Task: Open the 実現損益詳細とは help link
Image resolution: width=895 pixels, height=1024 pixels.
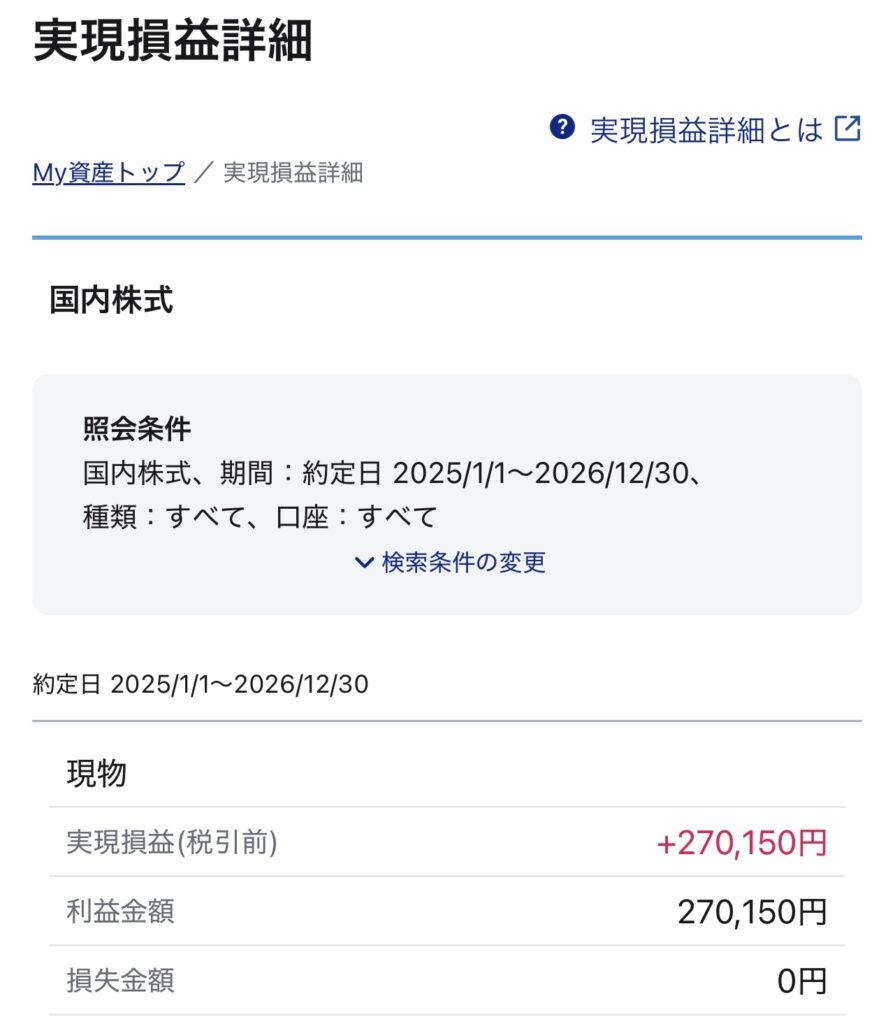Action: click(x=706, y=129)
